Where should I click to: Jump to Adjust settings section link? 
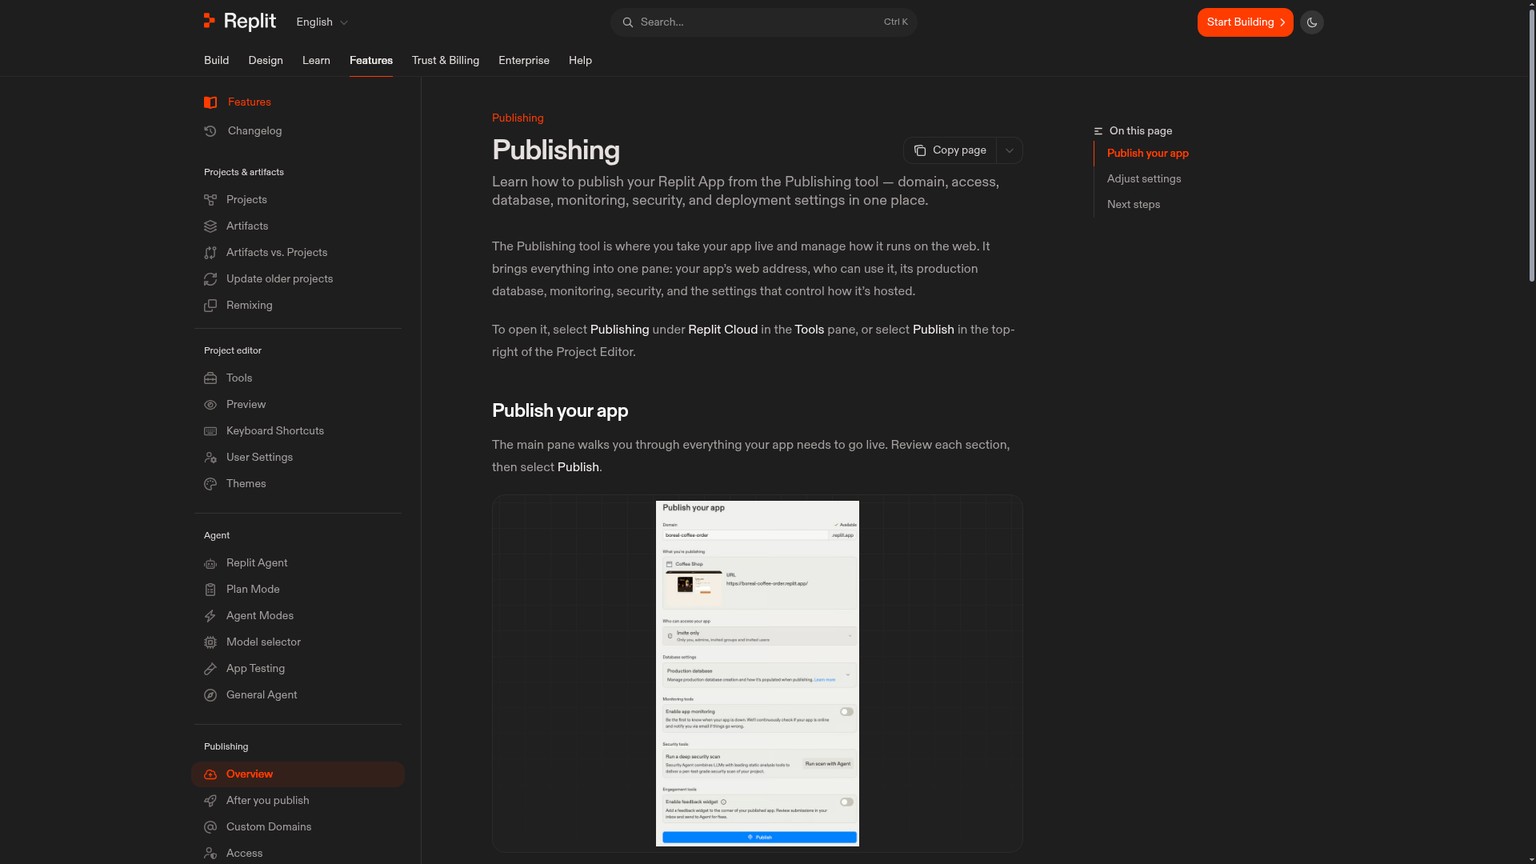(x=1144, y=179)
